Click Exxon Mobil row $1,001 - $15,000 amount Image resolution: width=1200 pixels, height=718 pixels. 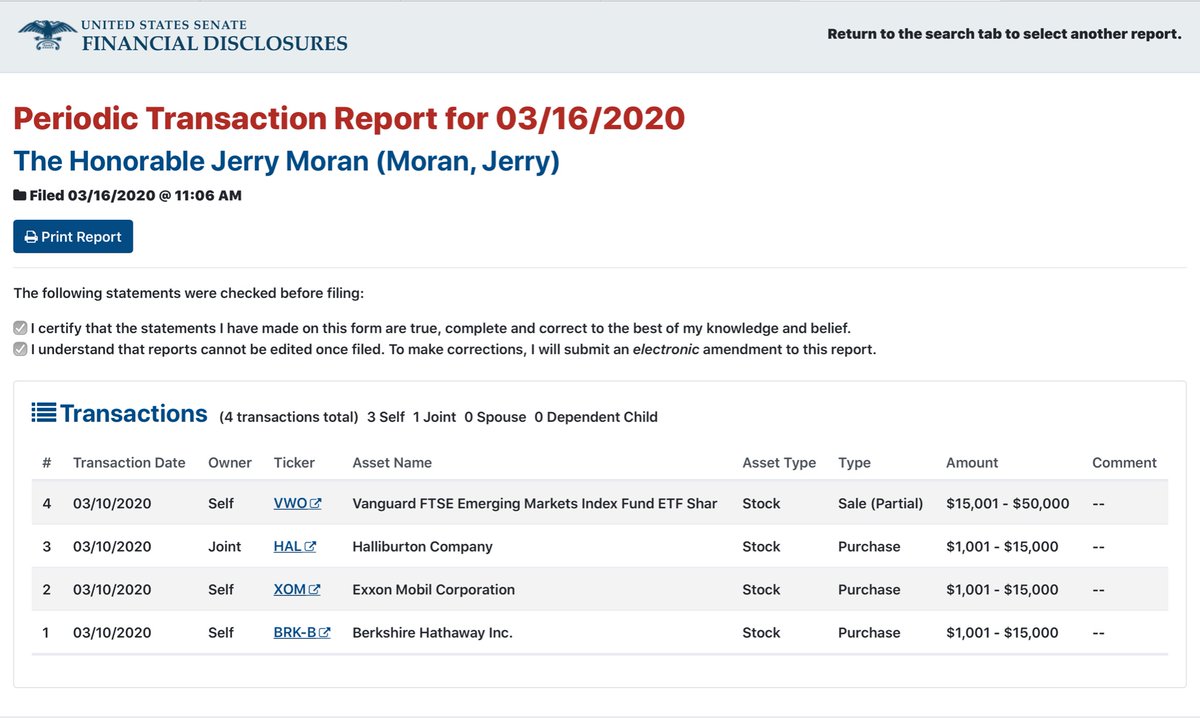[1002, 589]
